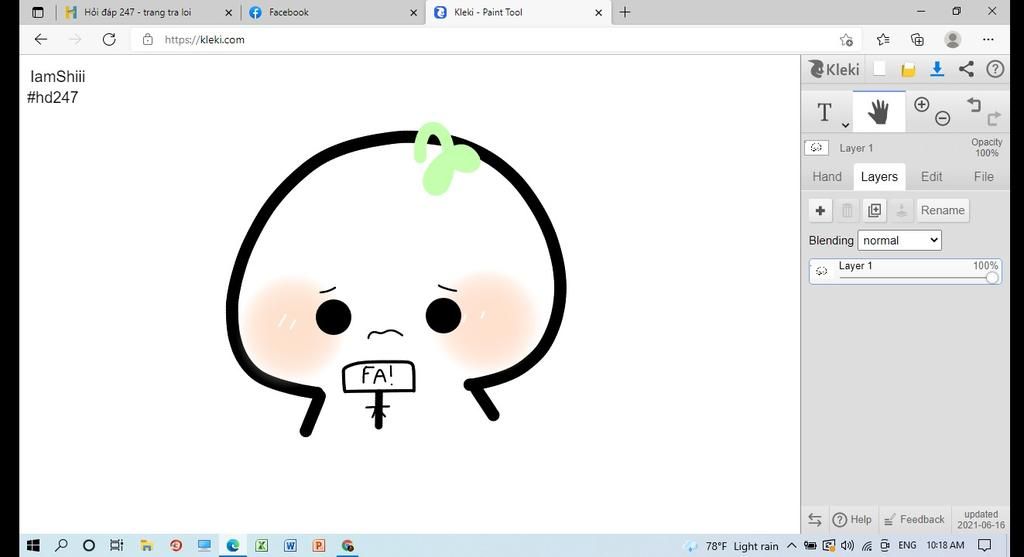This screenshot has width=1024, height=557.
Task: Click the Rename button
Action: pos(942,210)
